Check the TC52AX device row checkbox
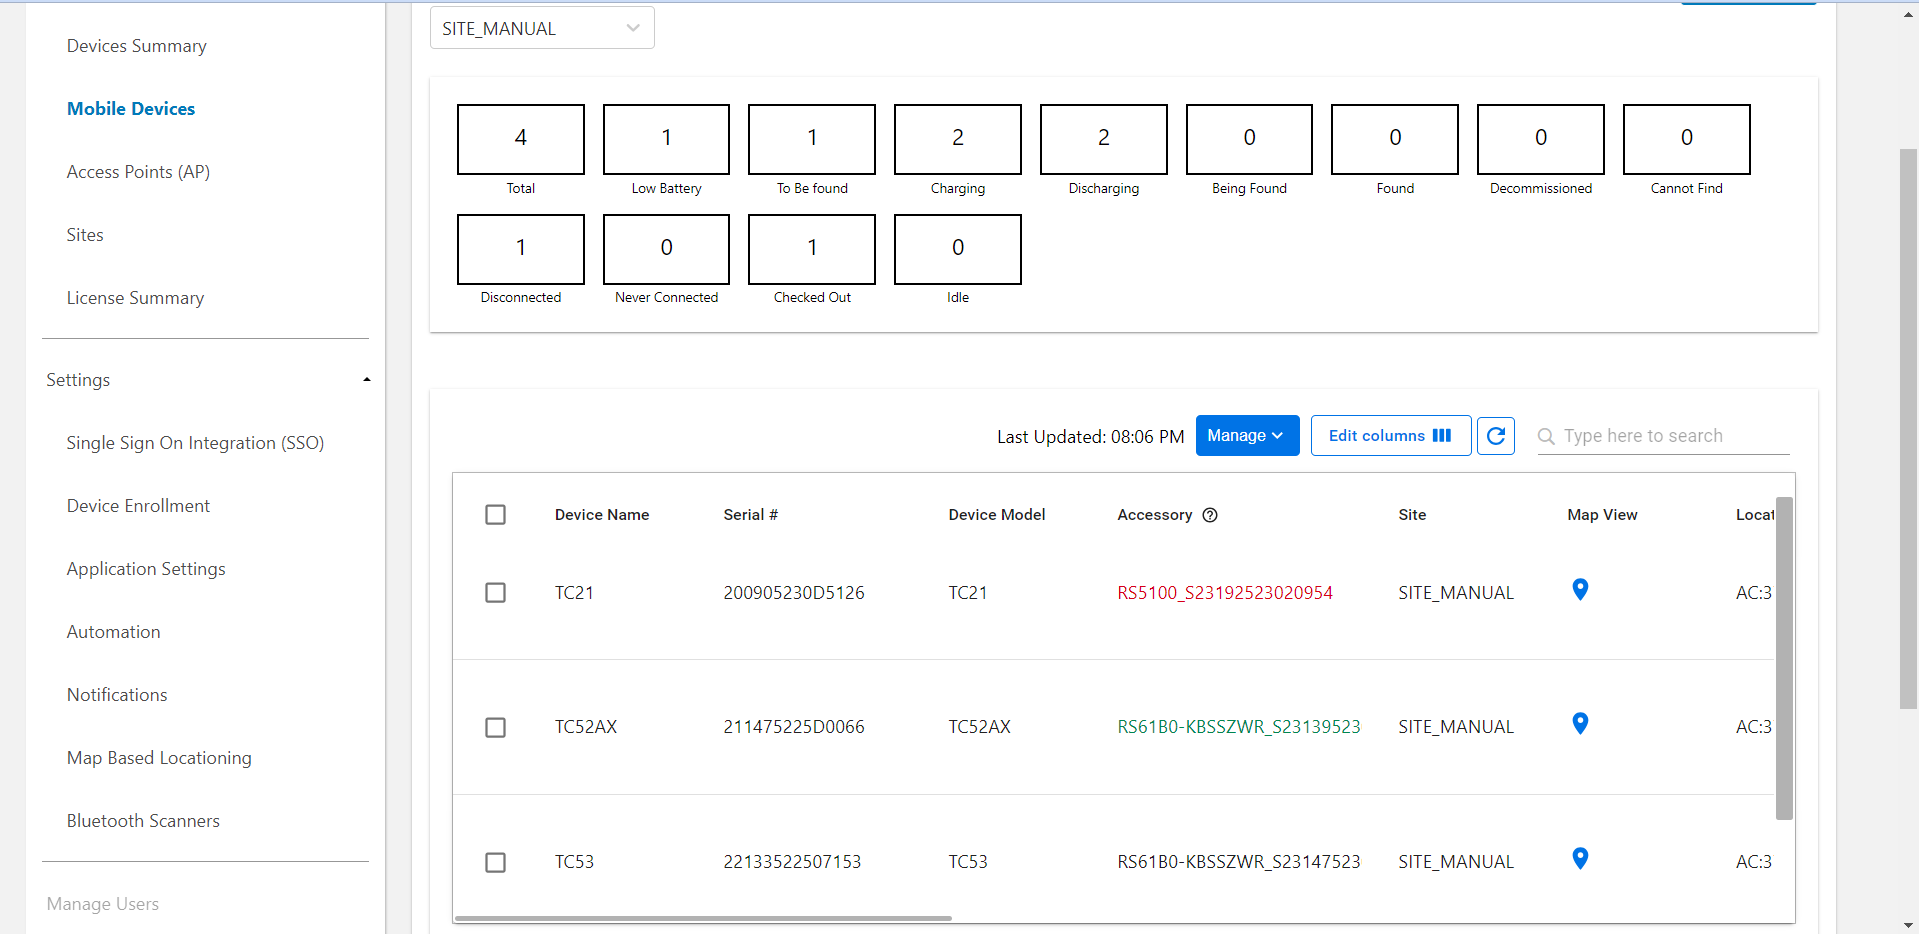Viewport: 1919px width, 934px height. tap(495, 727)
